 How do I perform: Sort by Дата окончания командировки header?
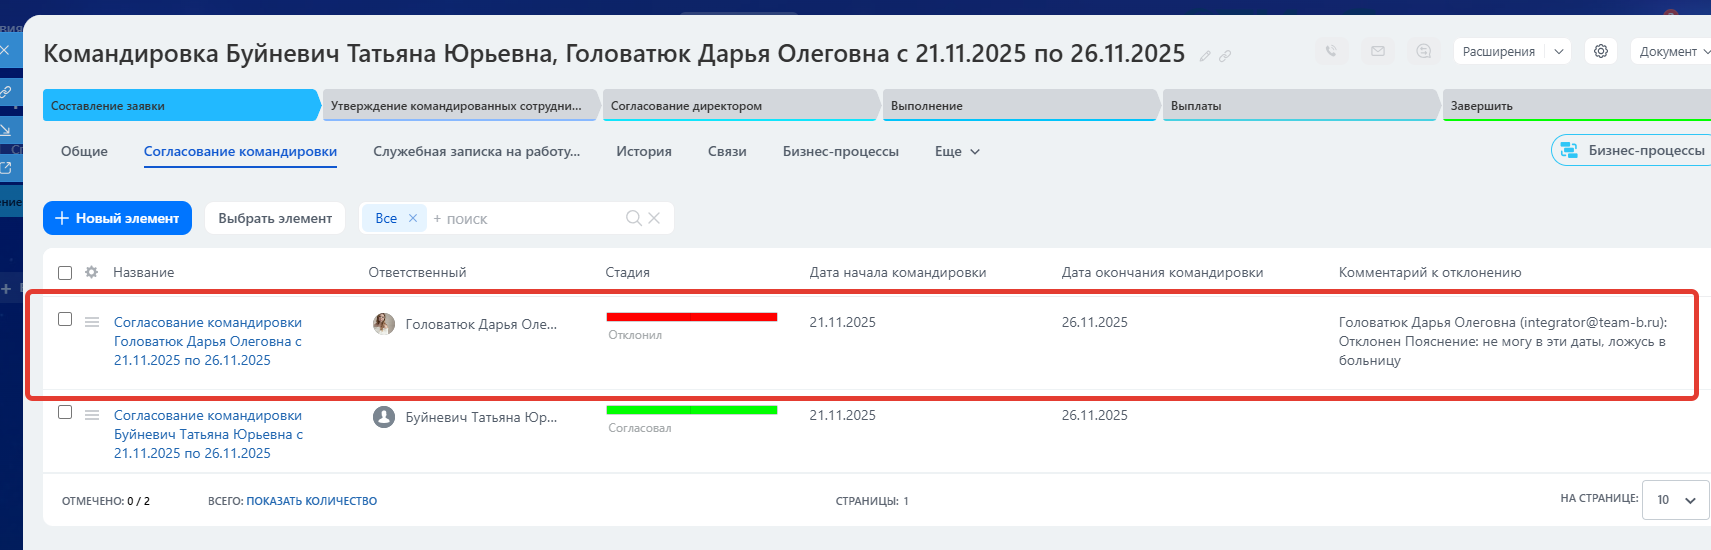1162,272
